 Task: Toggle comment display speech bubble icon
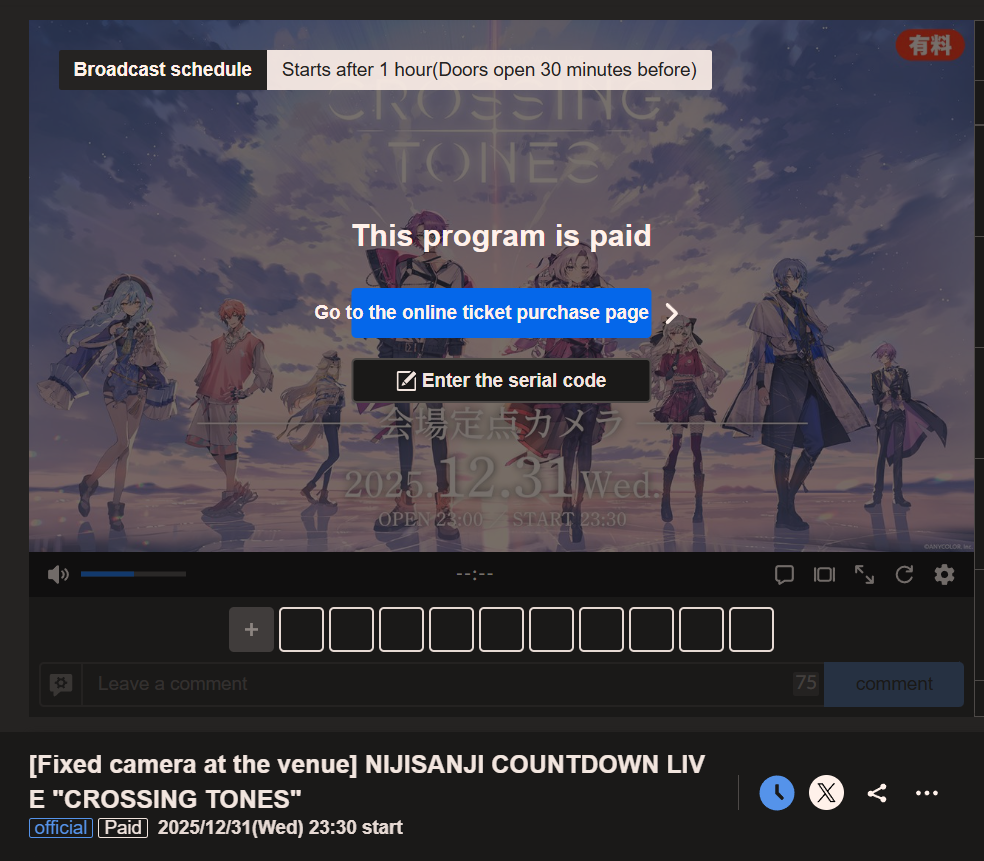tap(784, 574)
